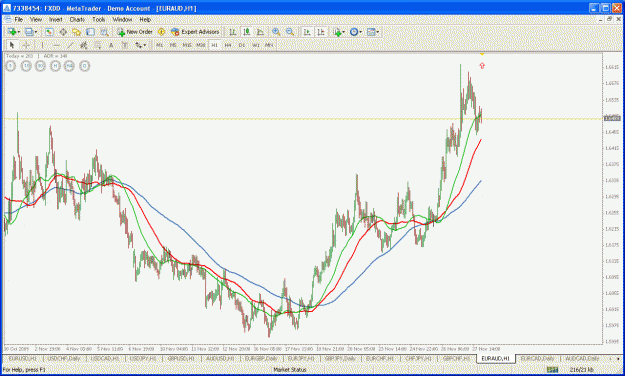Toggle Auto Scroll on the toolbar
Screen dimensions: 625x376
point(307,32)
